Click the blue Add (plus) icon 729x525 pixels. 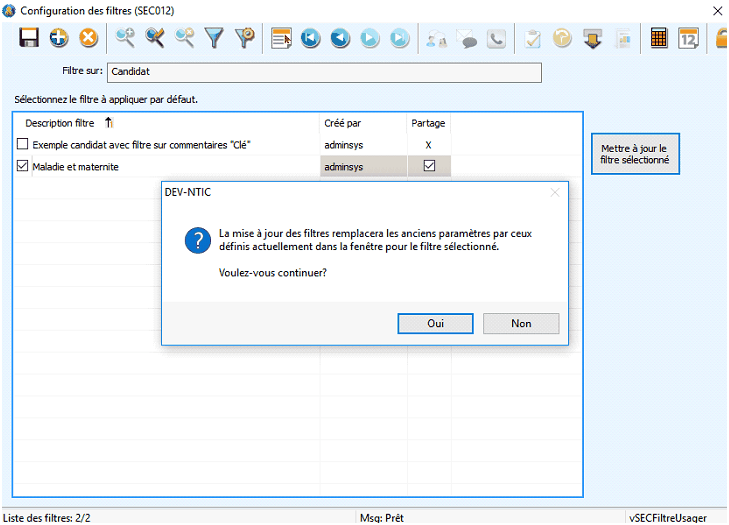[59, 38]
